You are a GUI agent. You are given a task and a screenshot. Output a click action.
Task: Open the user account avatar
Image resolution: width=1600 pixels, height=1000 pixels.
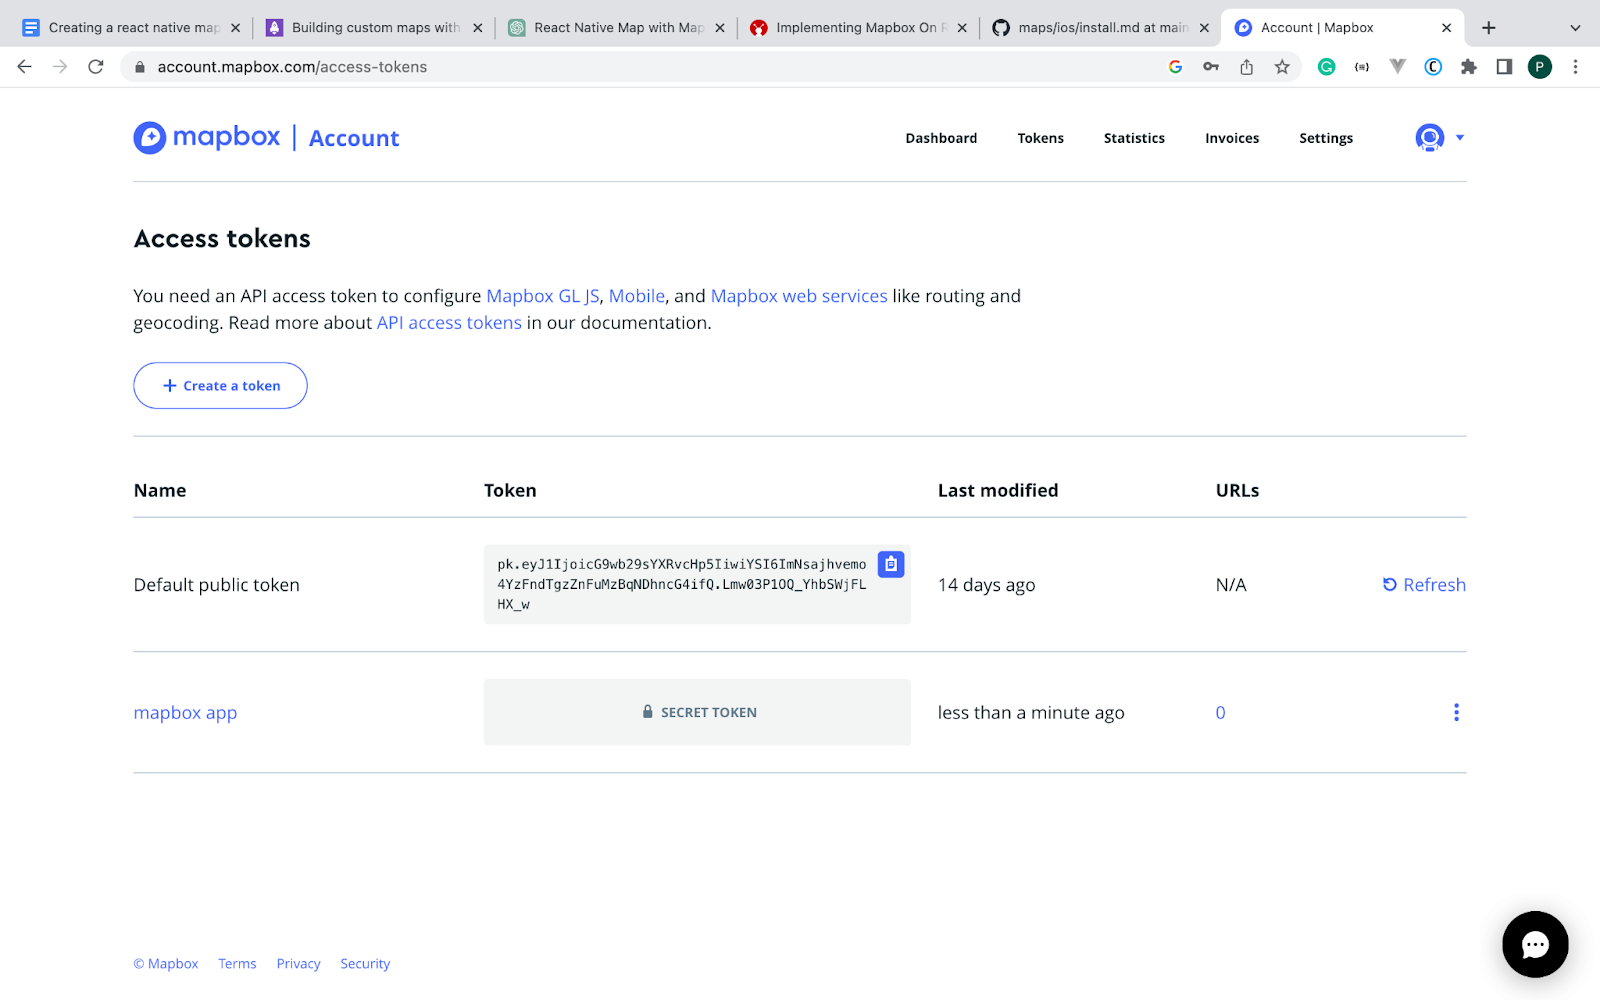(x=1430, y=137)
